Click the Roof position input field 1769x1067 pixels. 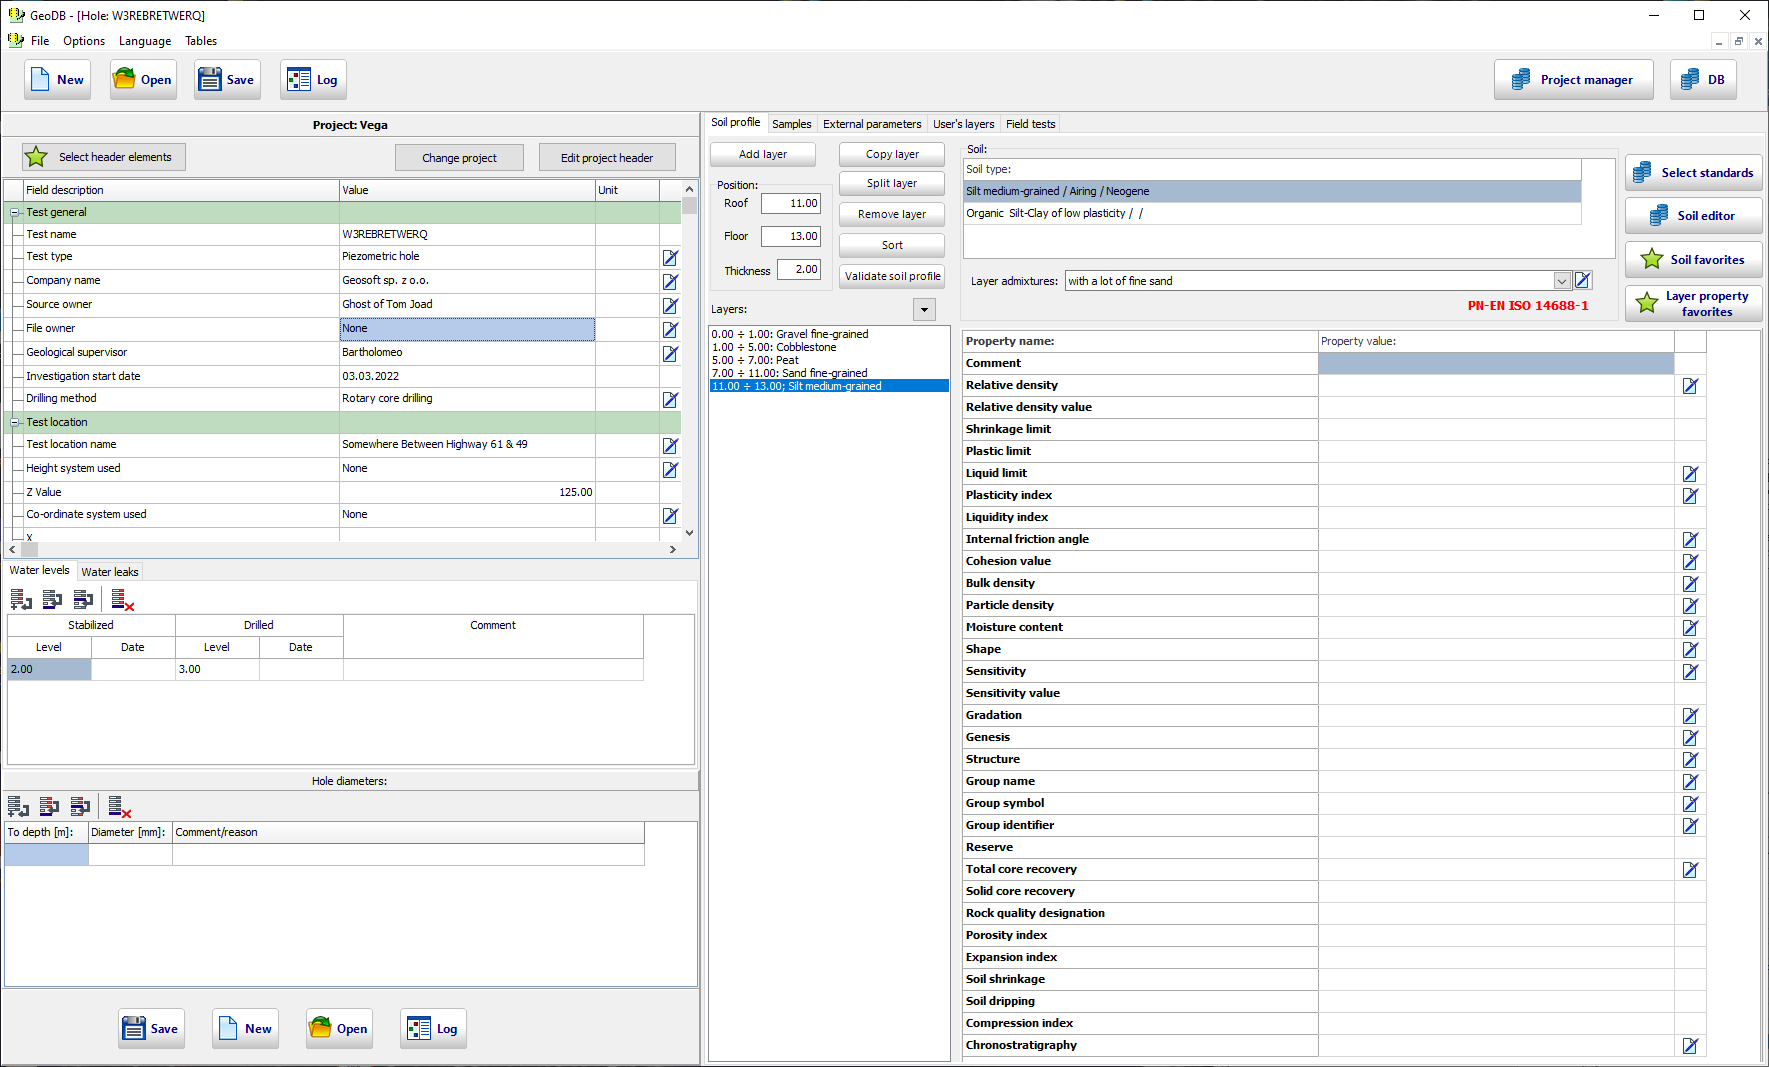(790, 204)
